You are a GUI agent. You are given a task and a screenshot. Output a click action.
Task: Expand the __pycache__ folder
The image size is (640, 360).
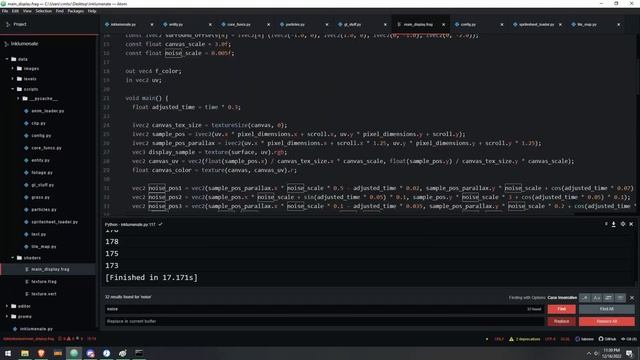click(18, 99)
